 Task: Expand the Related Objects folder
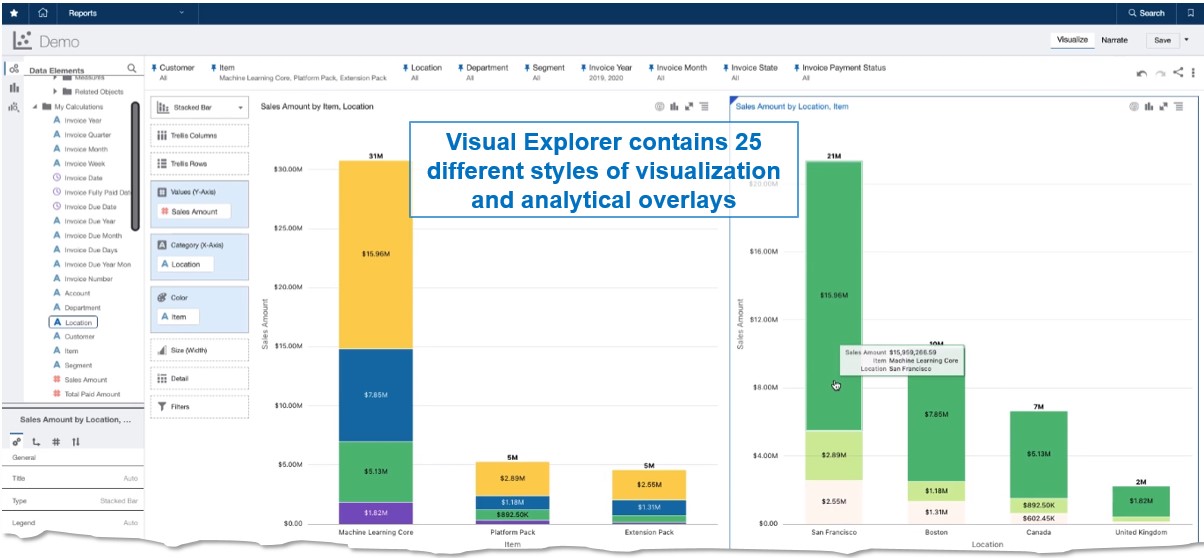tap(67, 91)
